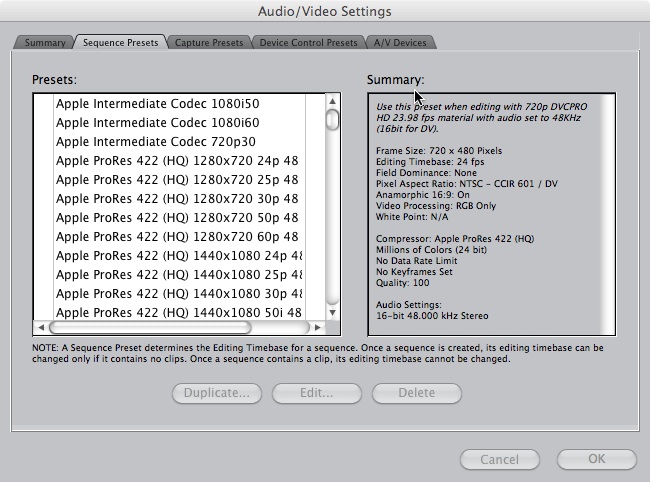650x482 pixels.
Task: Click the preset list scroll-down arrow
Action: coord(333,310)
